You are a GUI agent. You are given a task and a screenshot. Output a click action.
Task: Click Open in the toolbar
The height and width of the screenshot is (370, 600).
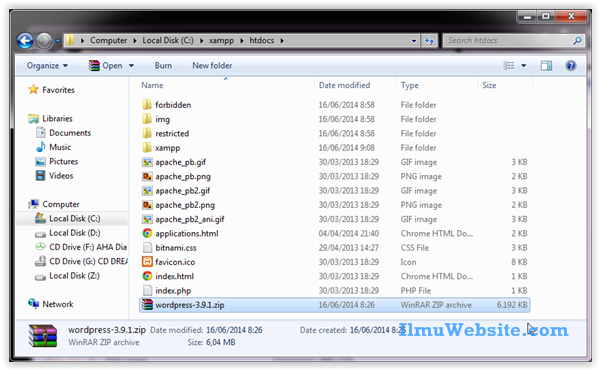(x=105, y=65)
